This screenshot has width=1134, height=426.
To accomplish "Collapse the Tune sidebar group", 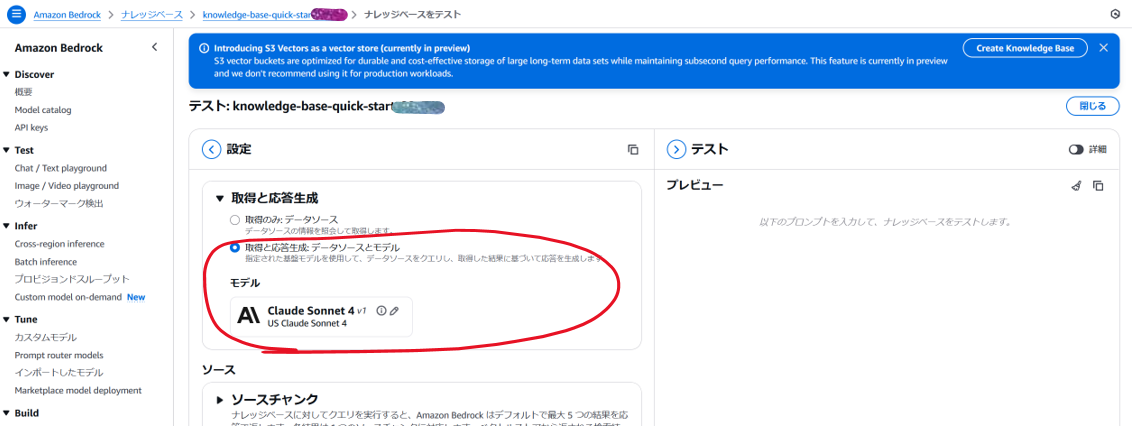I will [7, 319].
